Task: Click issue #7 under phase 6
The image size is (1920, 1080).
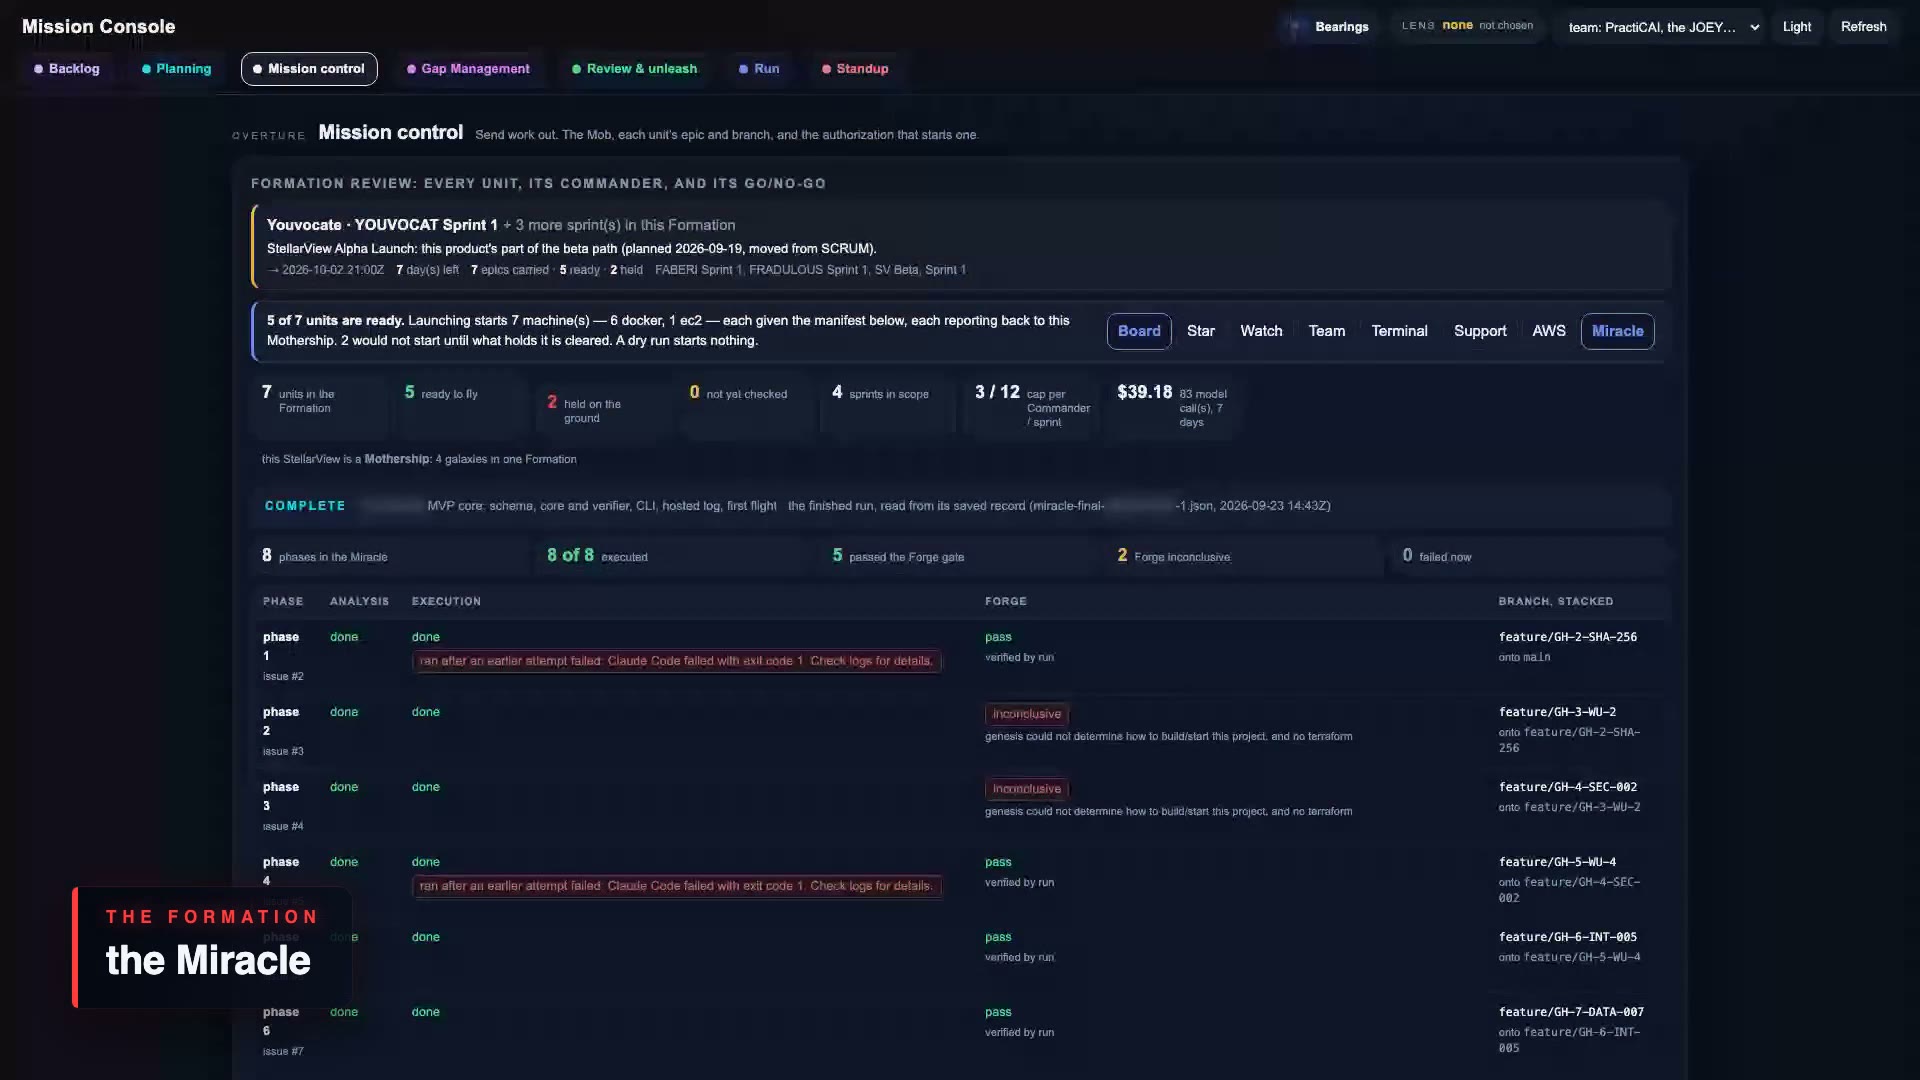Action: click(283, 1052)
